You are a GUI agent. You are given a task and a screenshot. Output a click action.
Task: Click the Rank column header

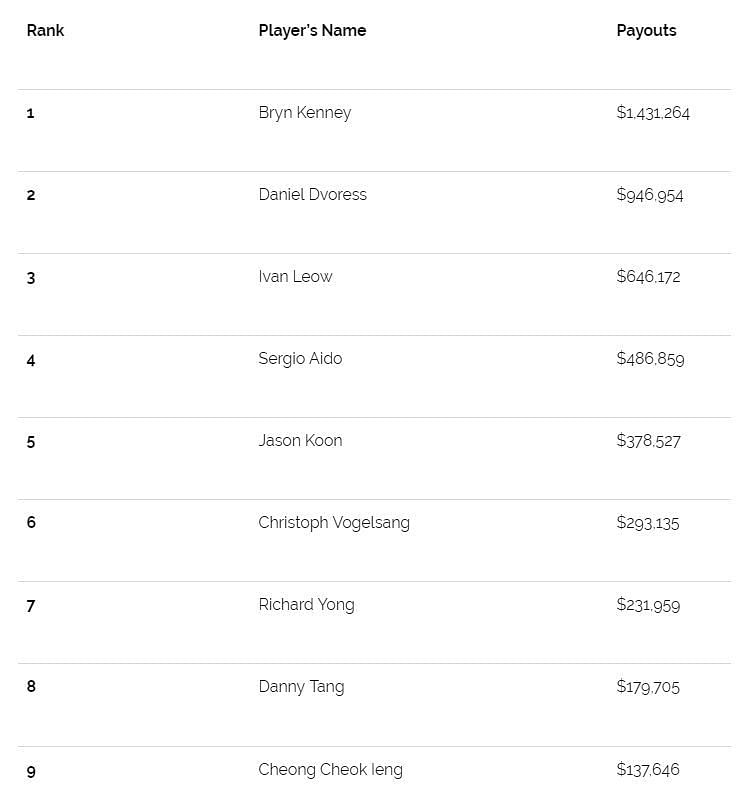click(45, 31)
